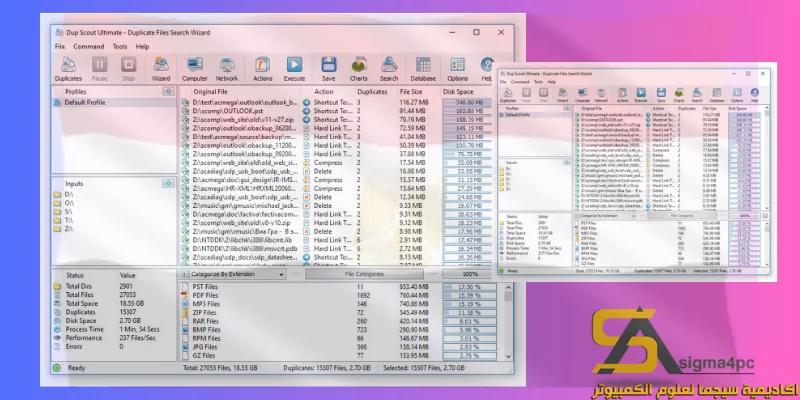Select S:\ input folder in large window
Image resolution: width=800 pixels, height=400 pixels.
click(69, 211)
